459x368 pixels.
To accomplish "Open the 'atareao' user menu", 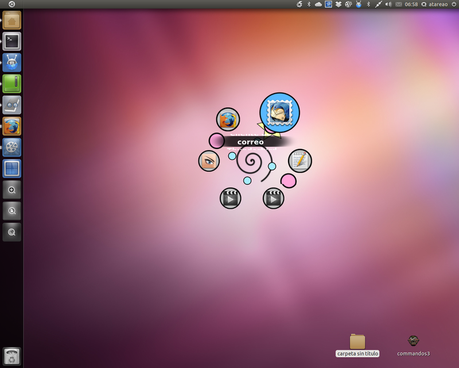I will click(435, 4).
